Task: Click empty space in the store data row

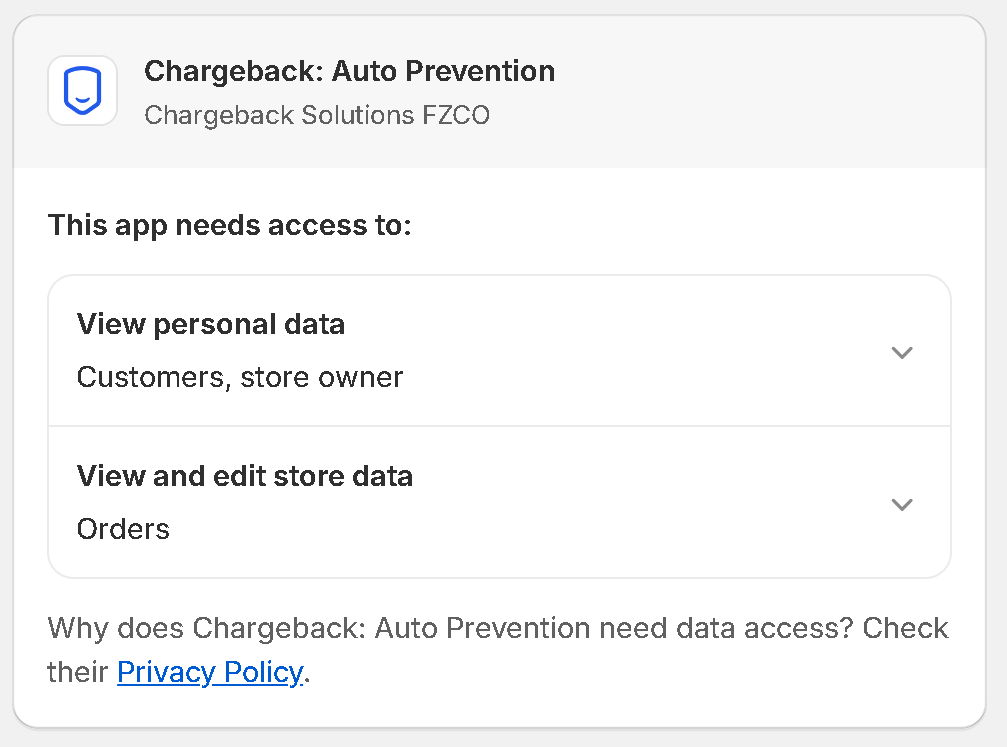Action: (642, 503)
